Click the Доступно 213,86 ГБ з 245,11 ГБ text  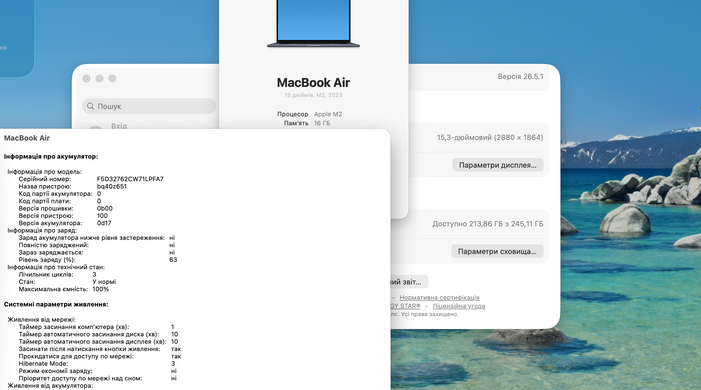pyautogui.click(x=488, y=224)
